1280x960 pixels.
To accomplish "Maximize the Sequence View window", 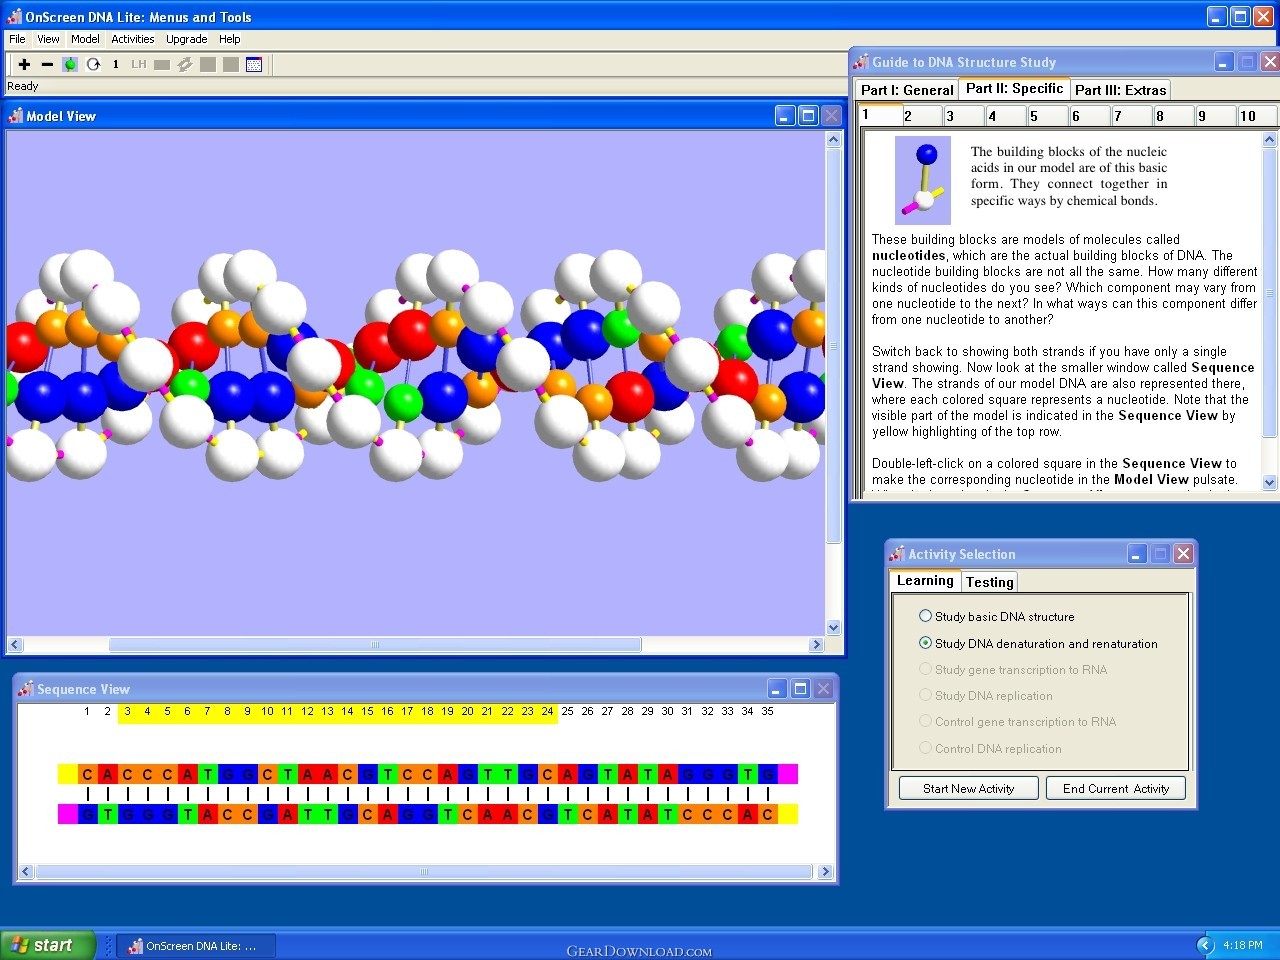I will point(800,688).
